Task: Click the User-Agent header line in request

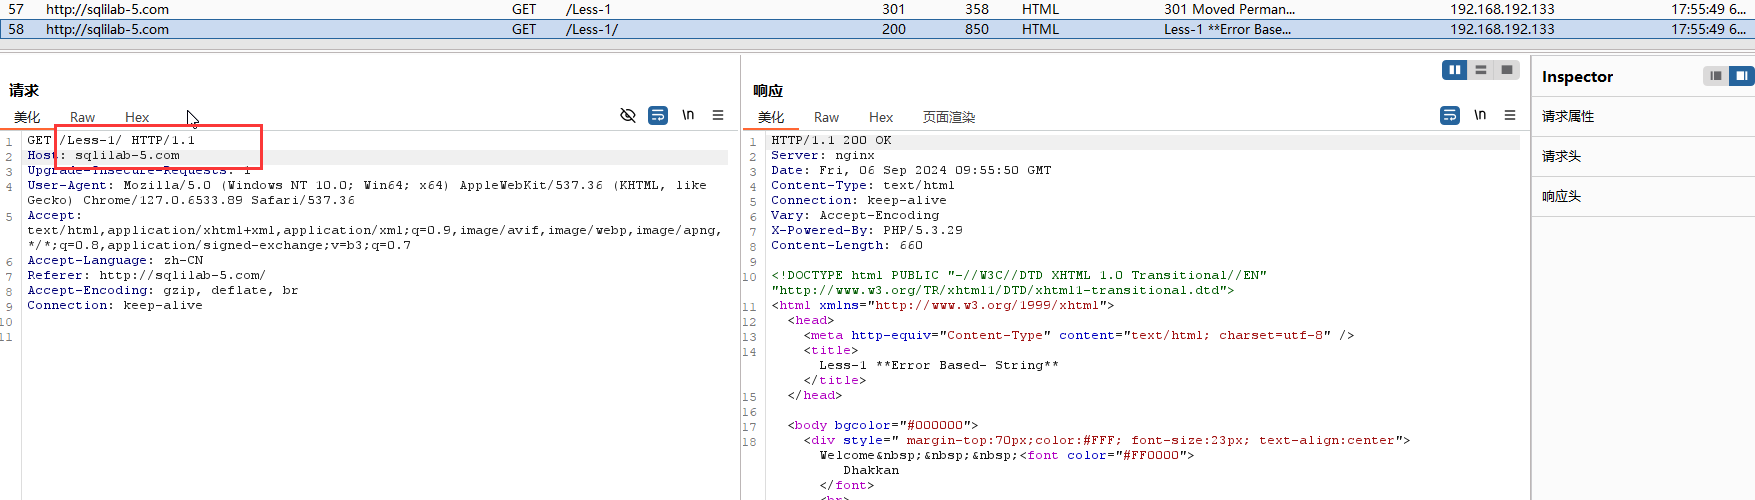Action: [366, 193]
